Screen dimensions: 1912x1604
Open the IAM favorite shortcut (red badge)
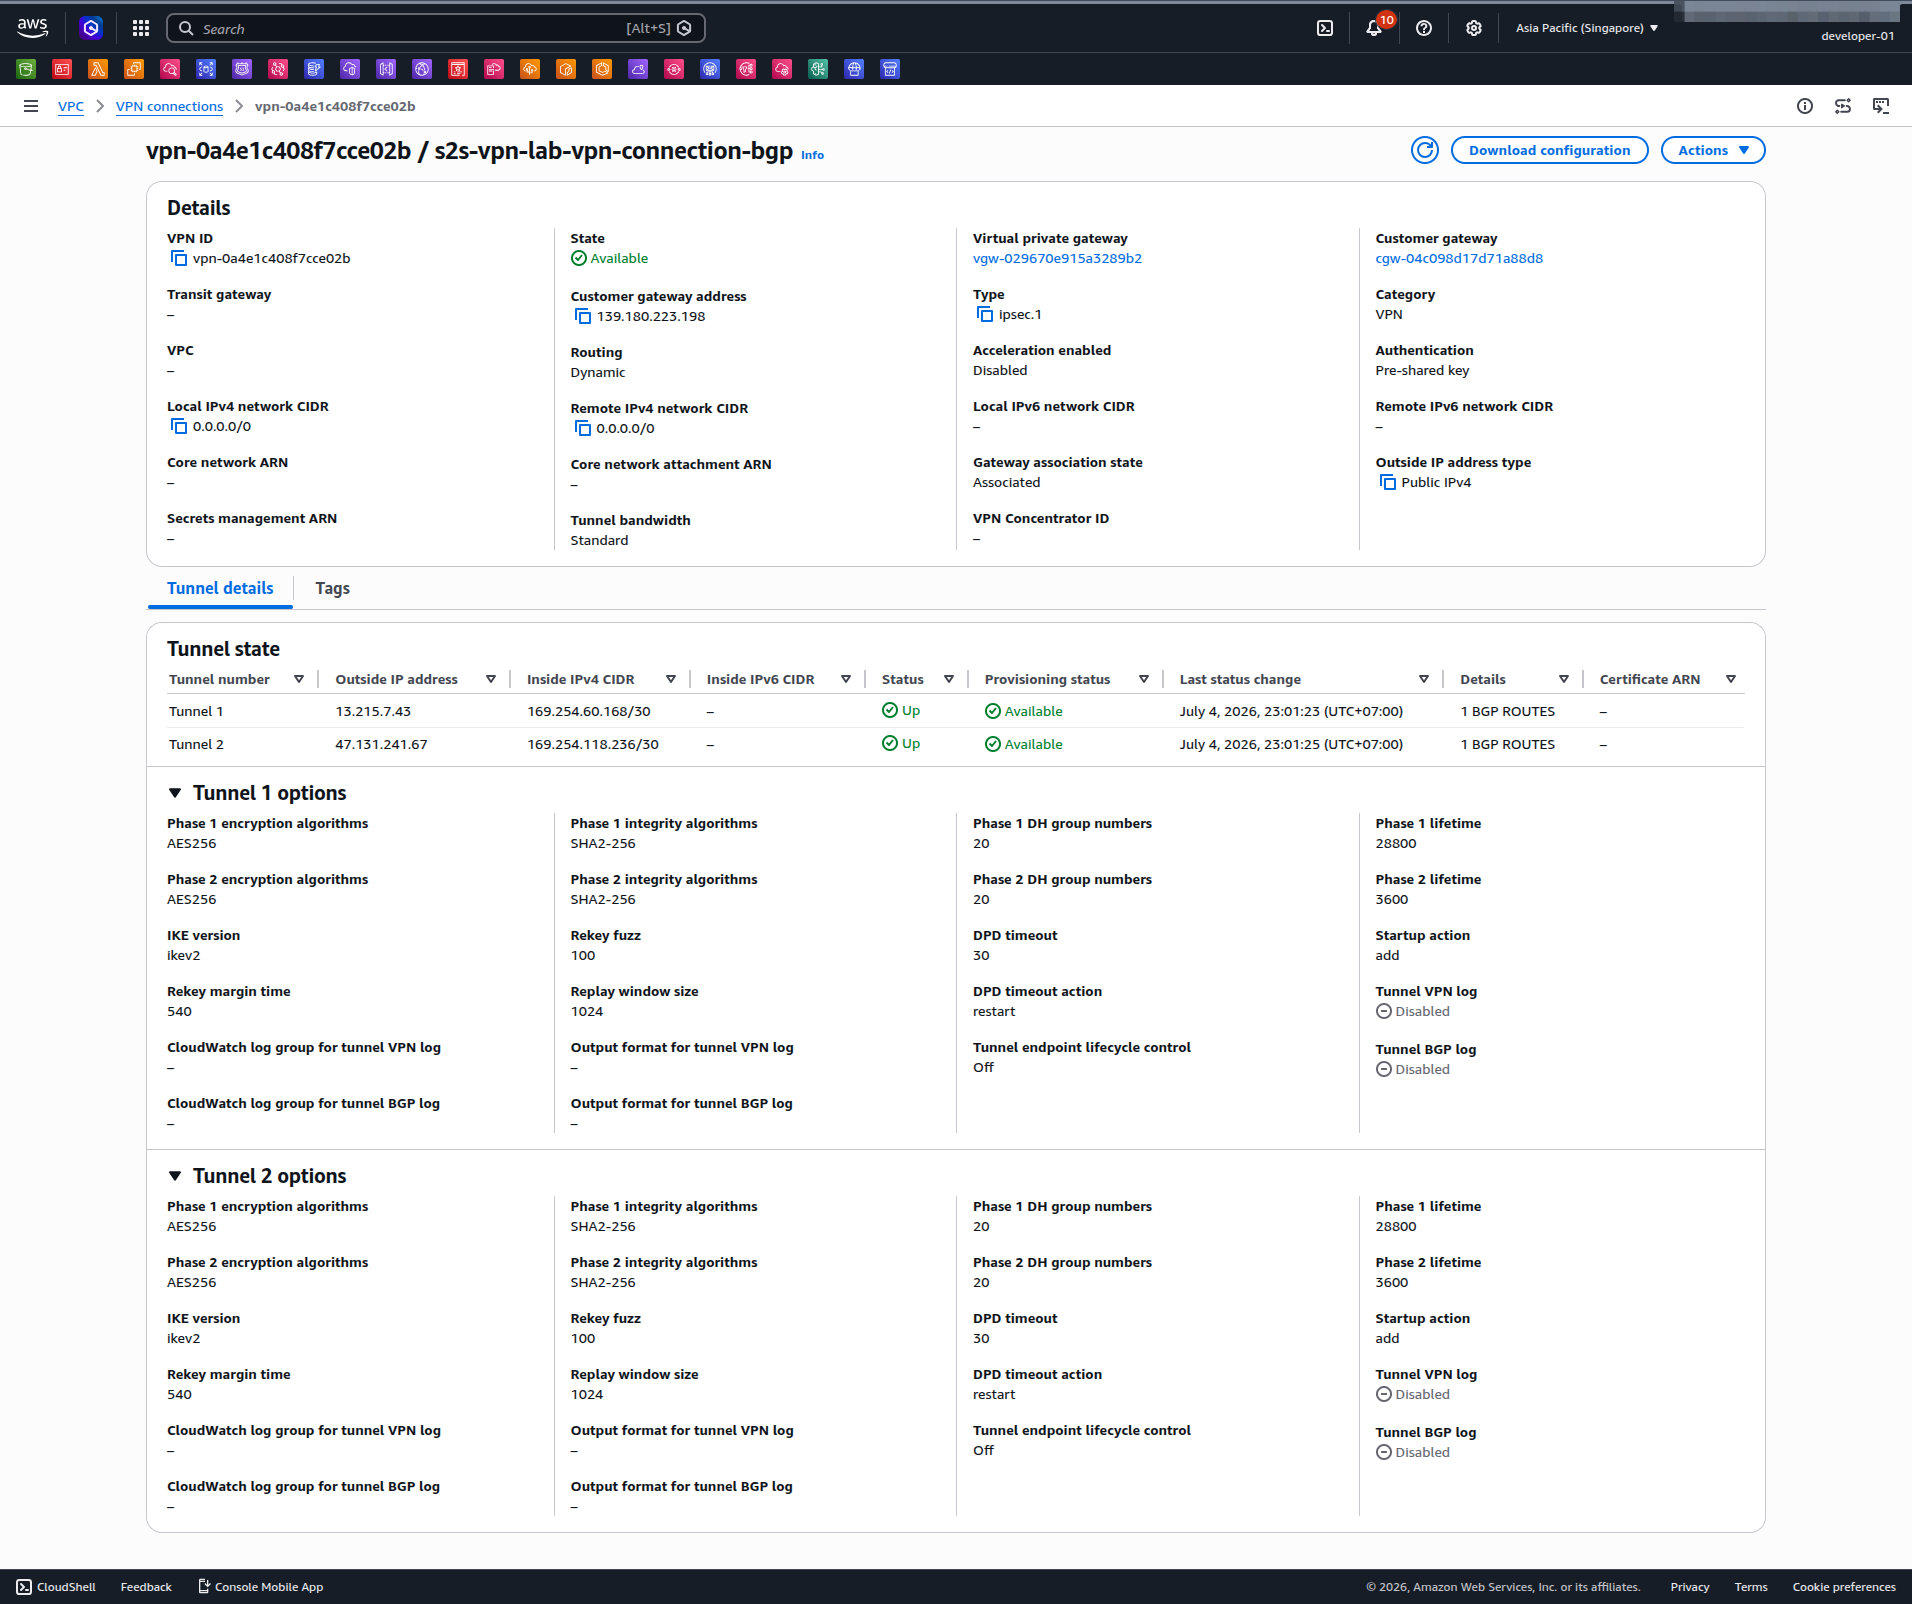pyautogui.click(x=62, y=69)
